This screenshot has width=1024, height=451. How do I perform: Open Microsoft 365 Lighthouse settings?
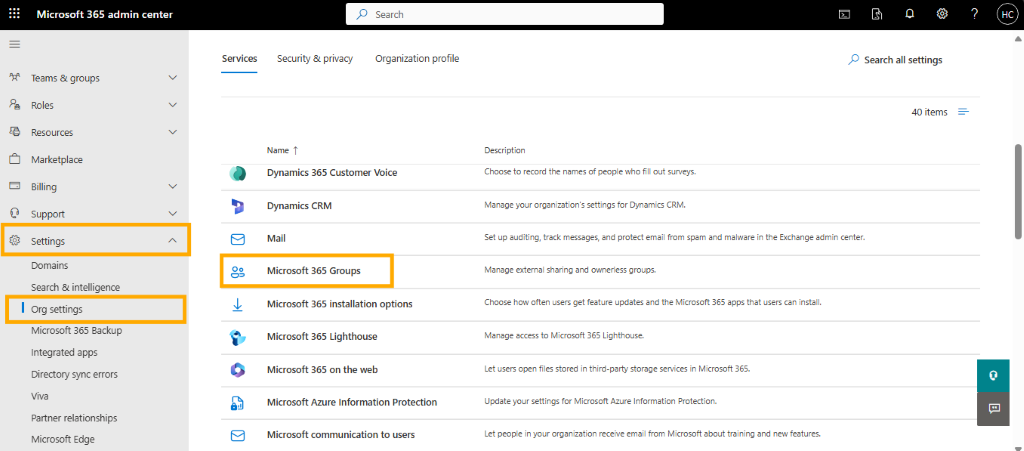[x=322, y=337]
